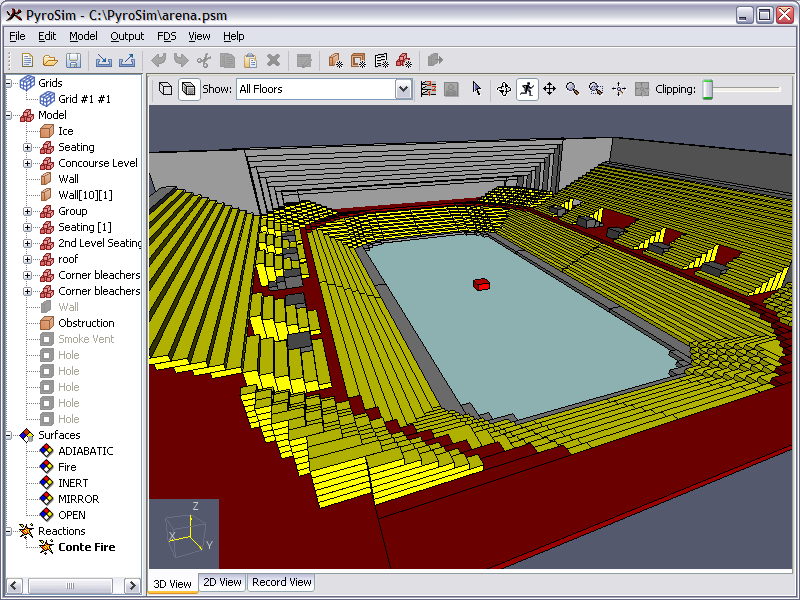The height and width of the screenshot is (600, 800).
Task: Collapse the Model tree node
Action: coord(8,115)
